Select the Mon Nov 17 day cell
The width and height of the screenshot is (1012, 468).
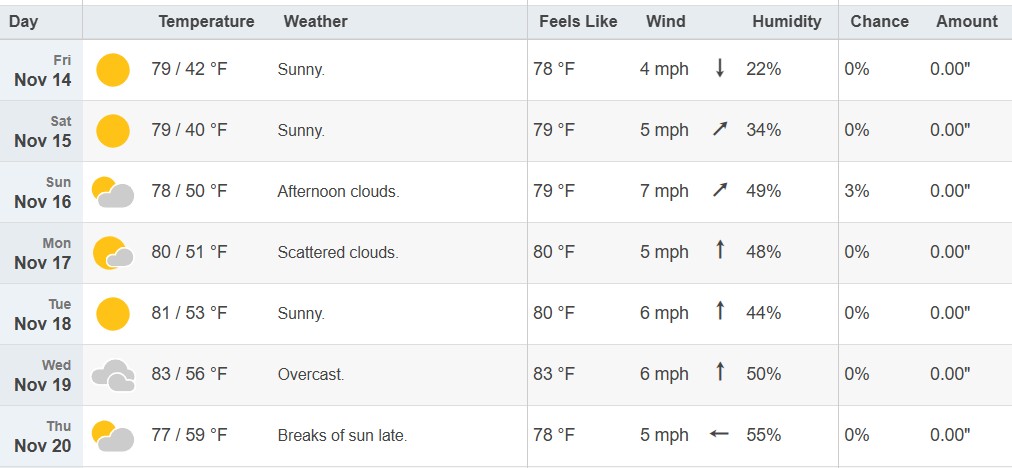coord(43,253)
